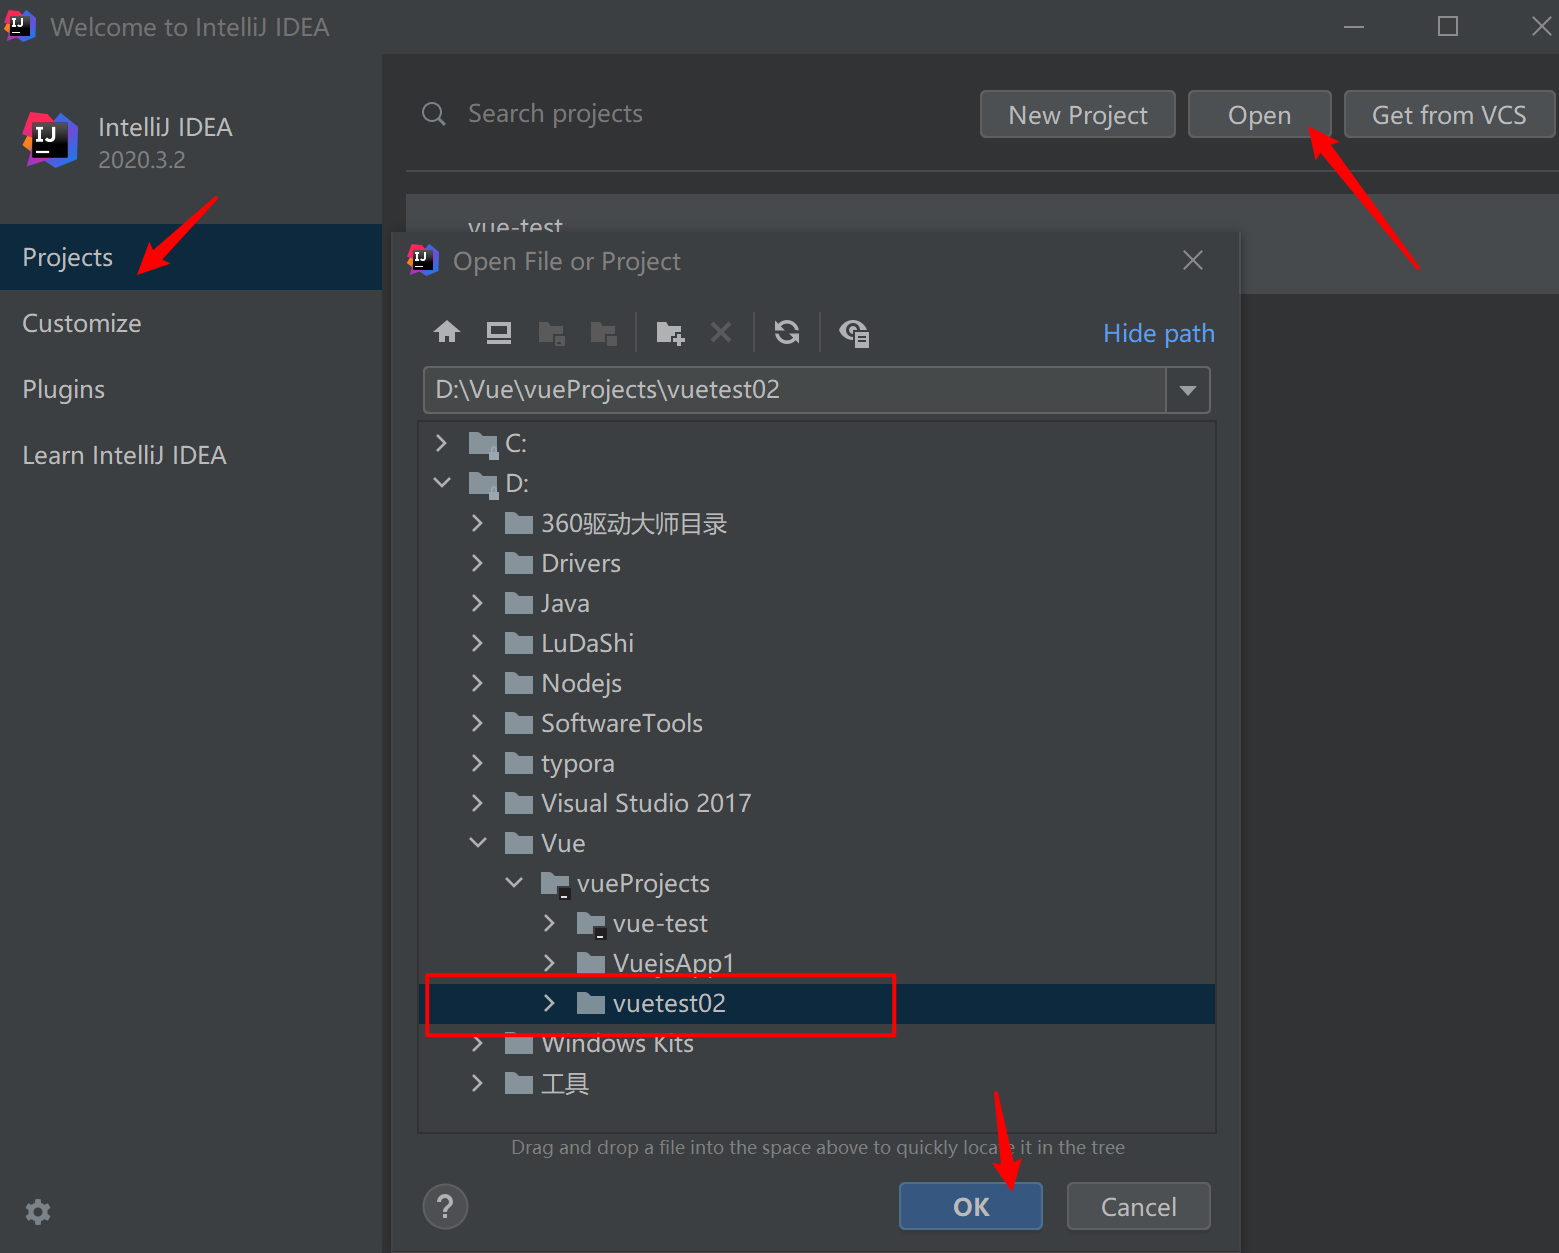Screen dimensions: 1559x1253
Task: Open the path history dropdown
Action: tap(1188, 390)
